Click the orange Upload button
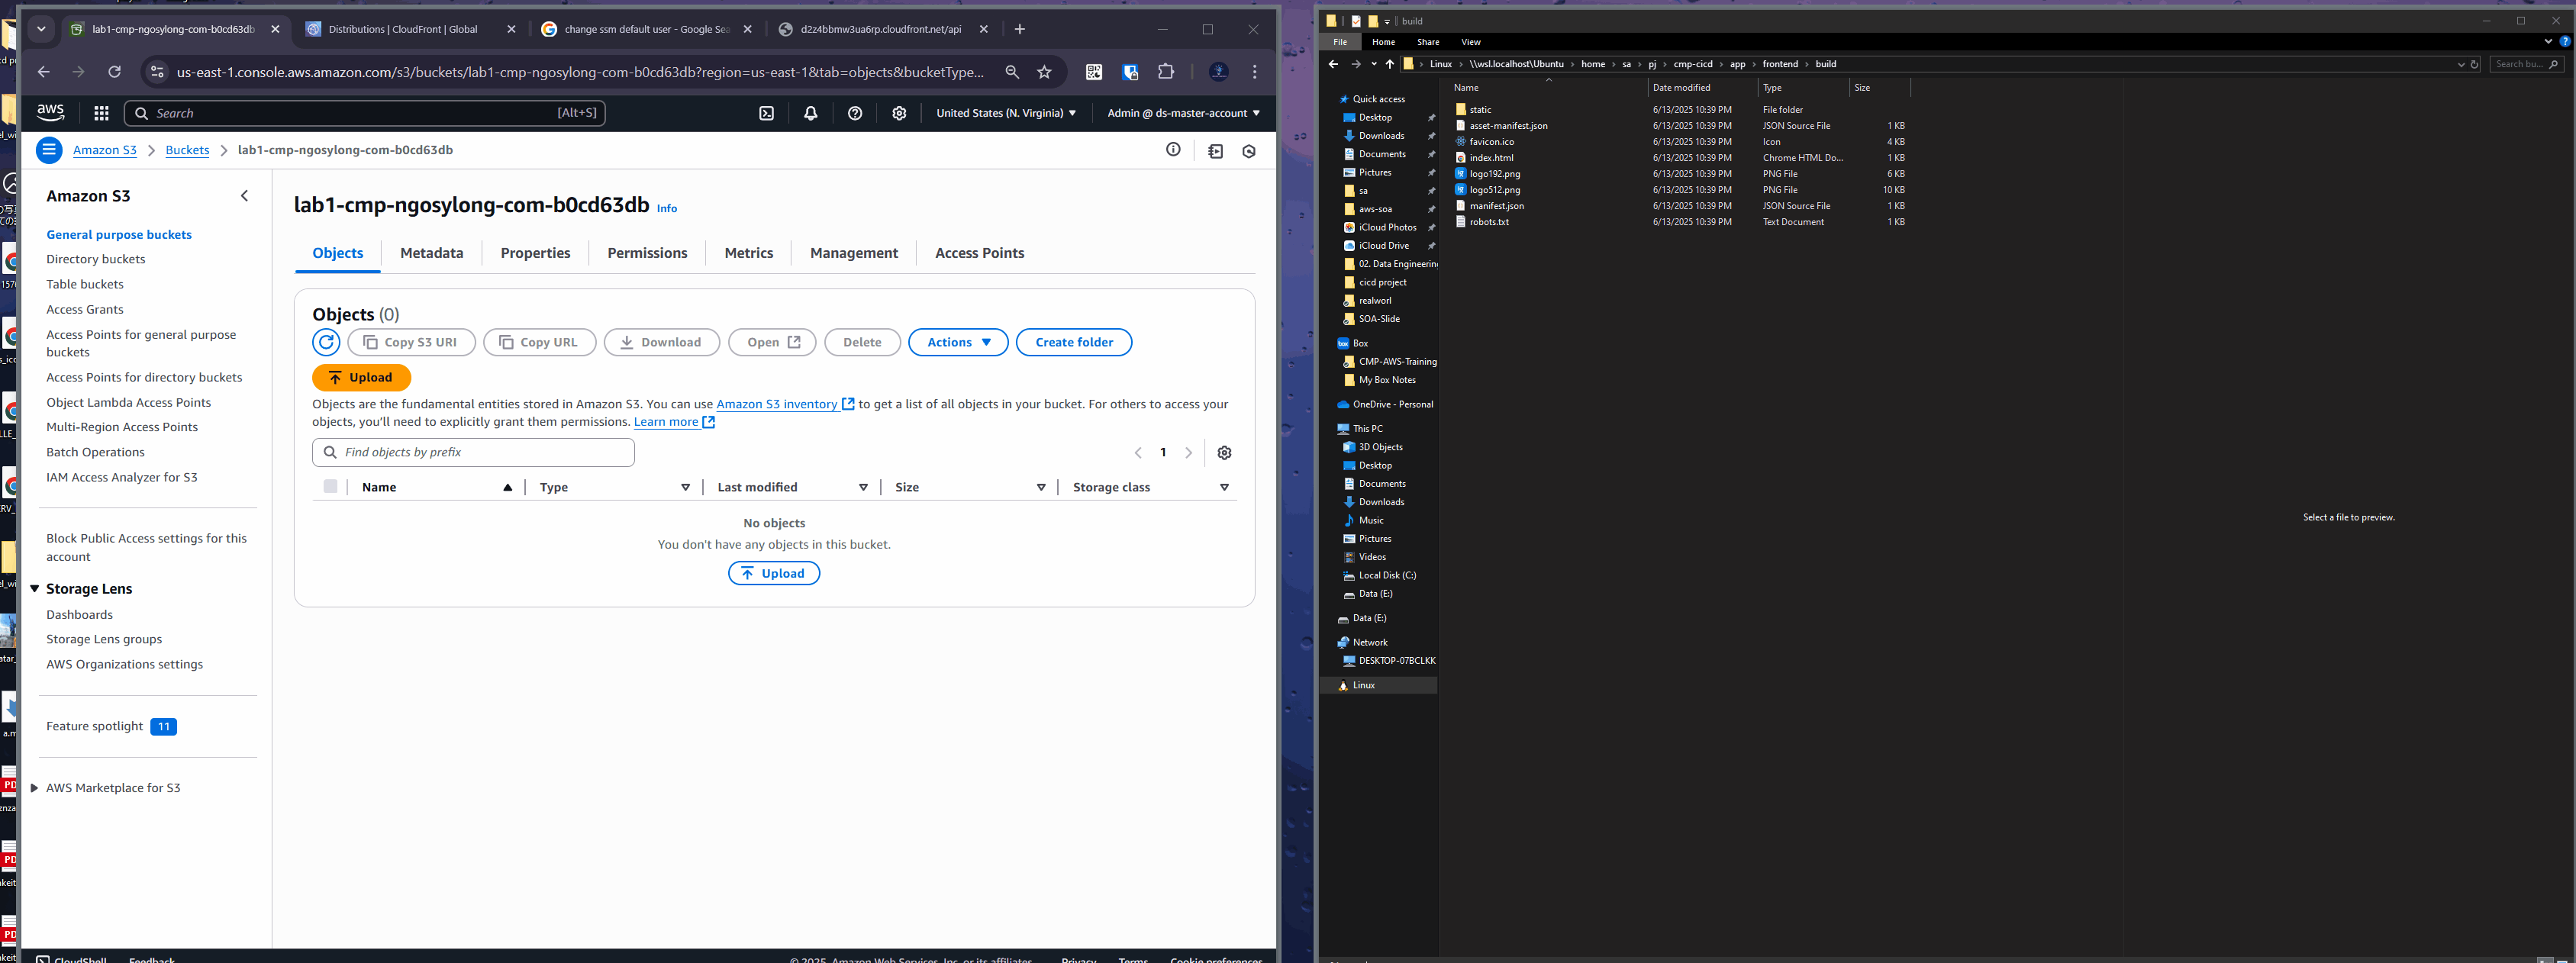This screenshot has height=963, width=2576. click(361, 378)
